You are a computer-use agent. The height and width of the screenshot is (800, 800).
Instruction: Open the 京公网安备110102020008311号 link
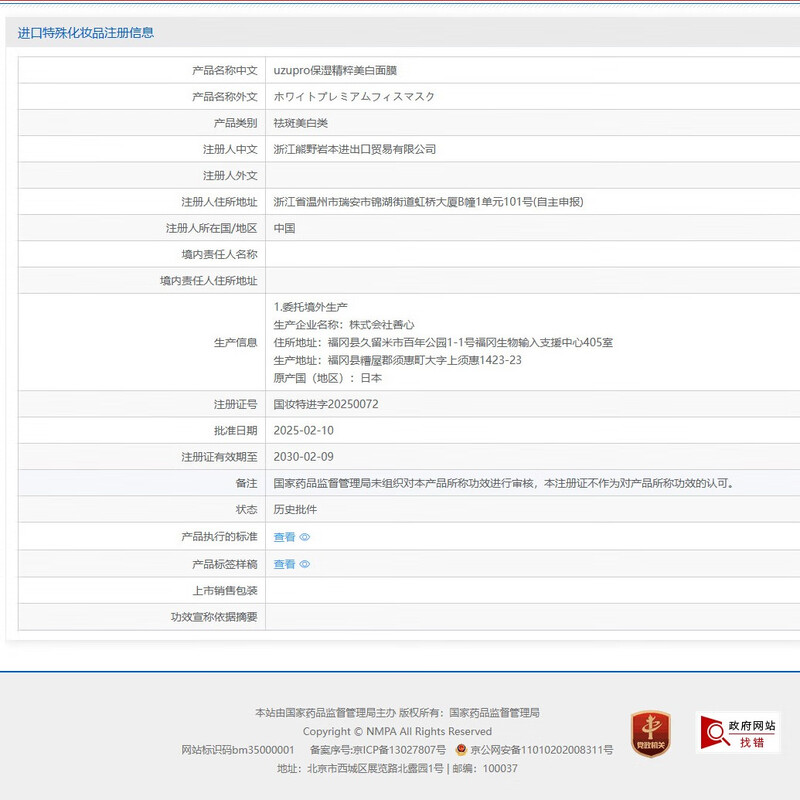[x=541, y=749]
